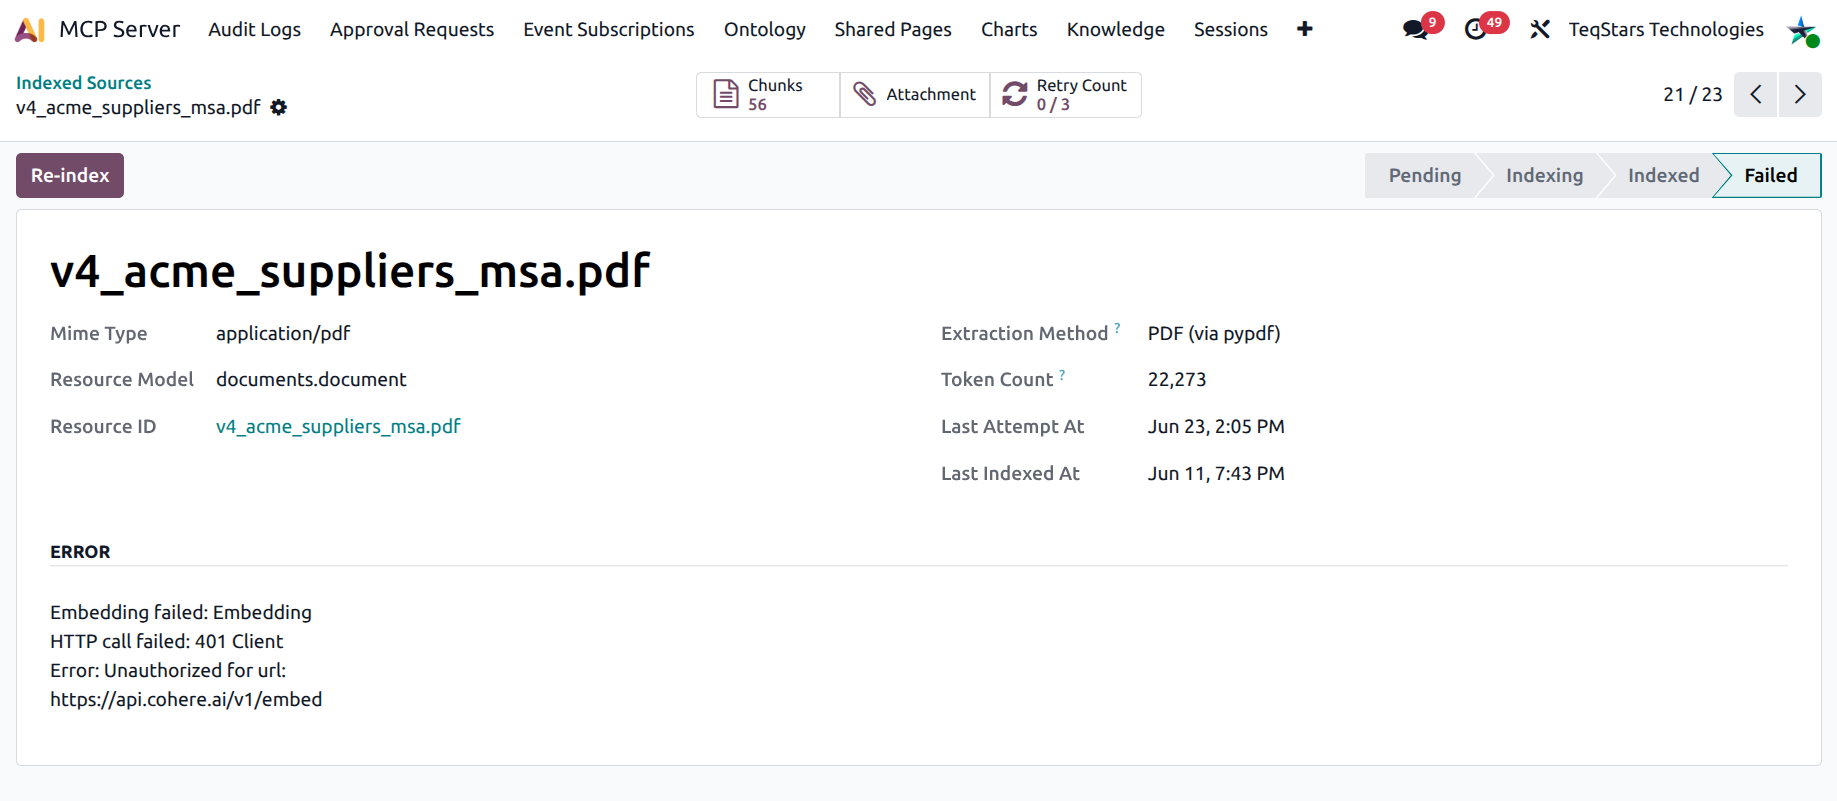Open the Ontology menu

765,30
